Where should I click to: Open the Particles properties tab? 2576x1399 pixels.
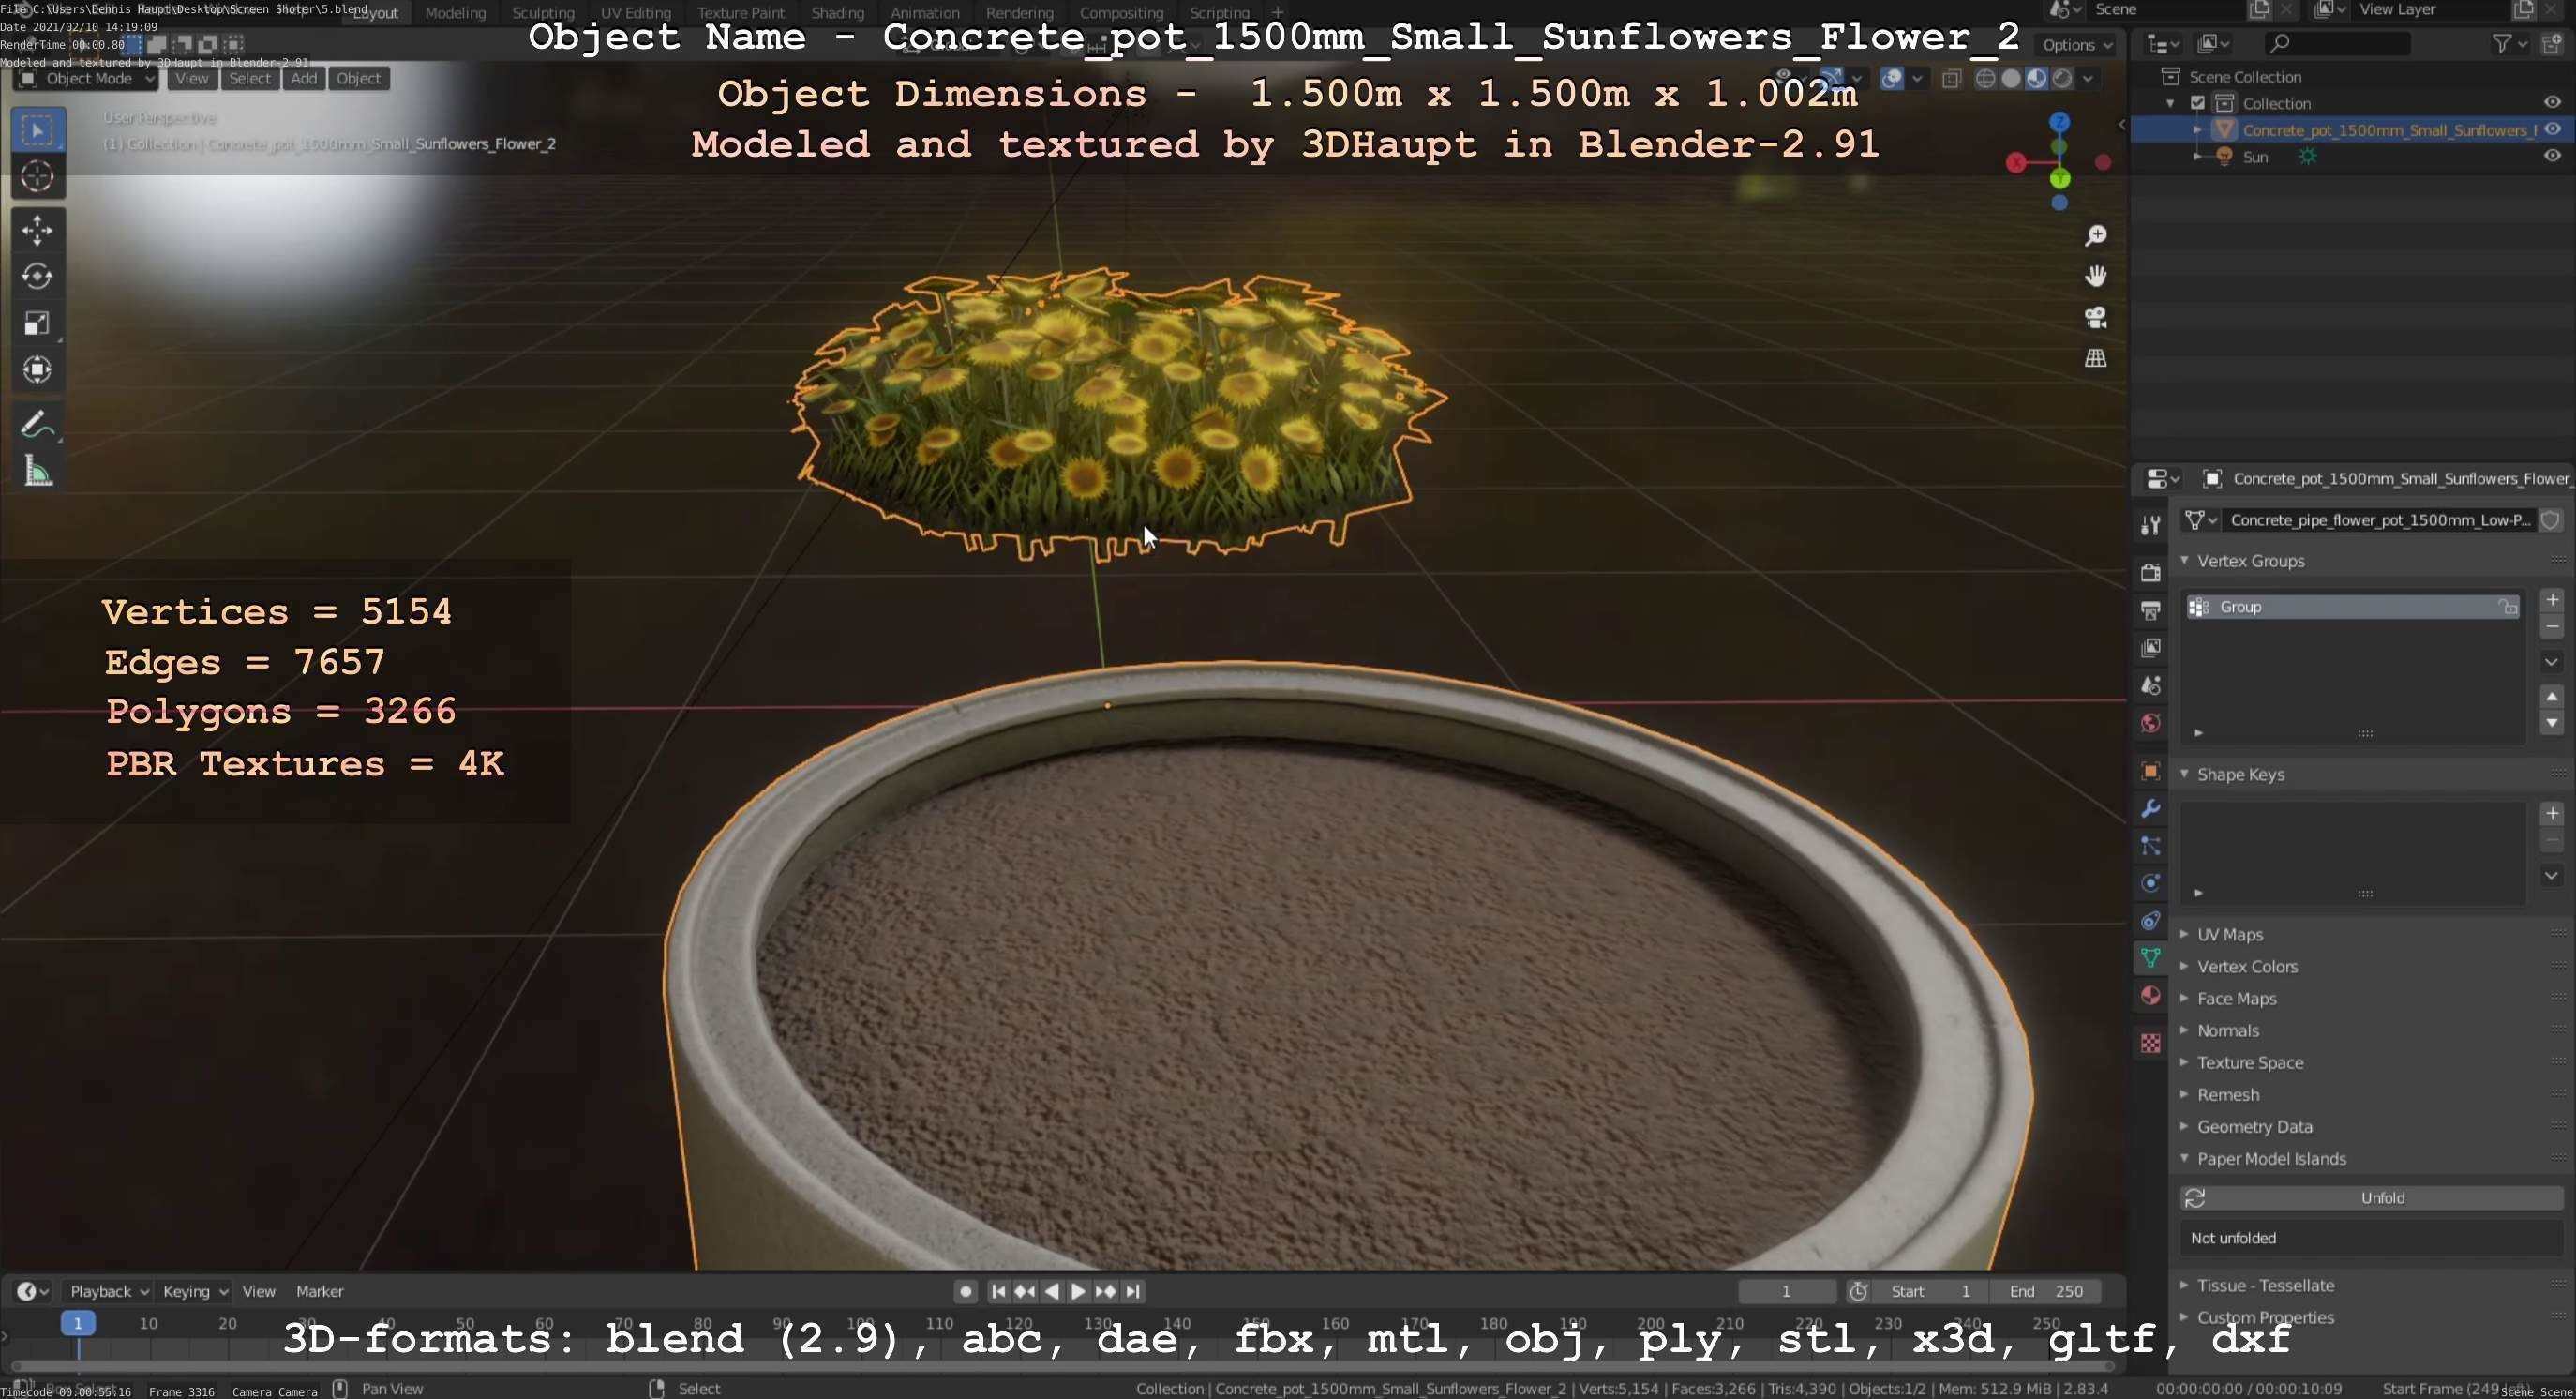click(x=2150, y=846)
